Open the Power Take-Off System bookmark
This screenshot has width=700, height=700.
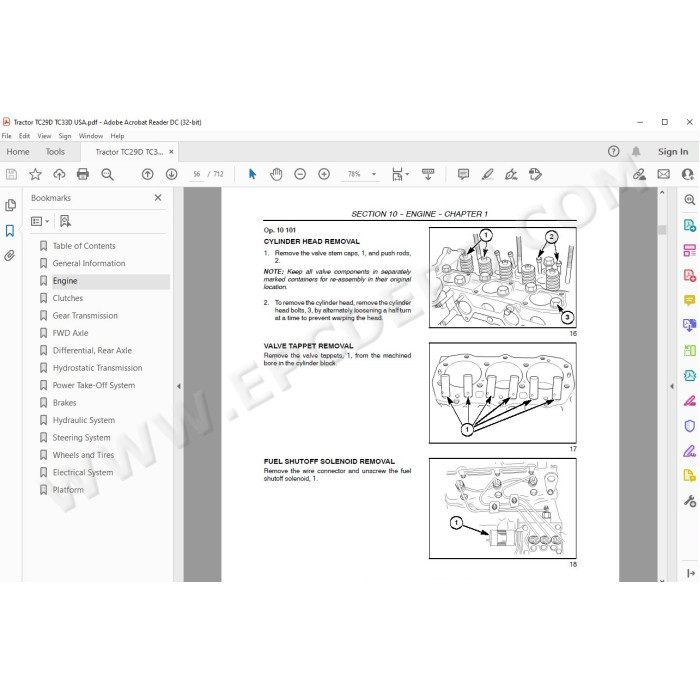click(x=94, y=385)
